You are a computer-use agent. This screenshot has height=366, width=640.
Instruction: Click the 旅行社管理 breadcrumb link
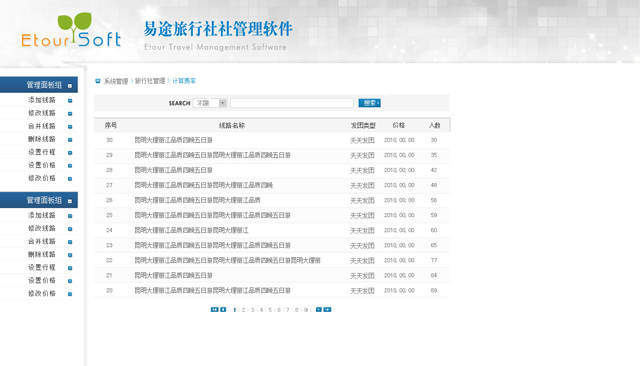[x=150, y=81]
